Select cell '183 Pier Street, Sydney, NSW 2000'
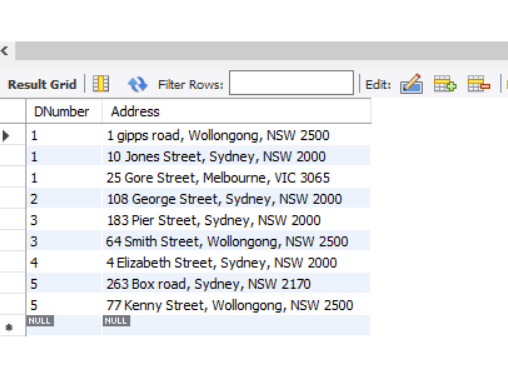 (x=236, y=220)
